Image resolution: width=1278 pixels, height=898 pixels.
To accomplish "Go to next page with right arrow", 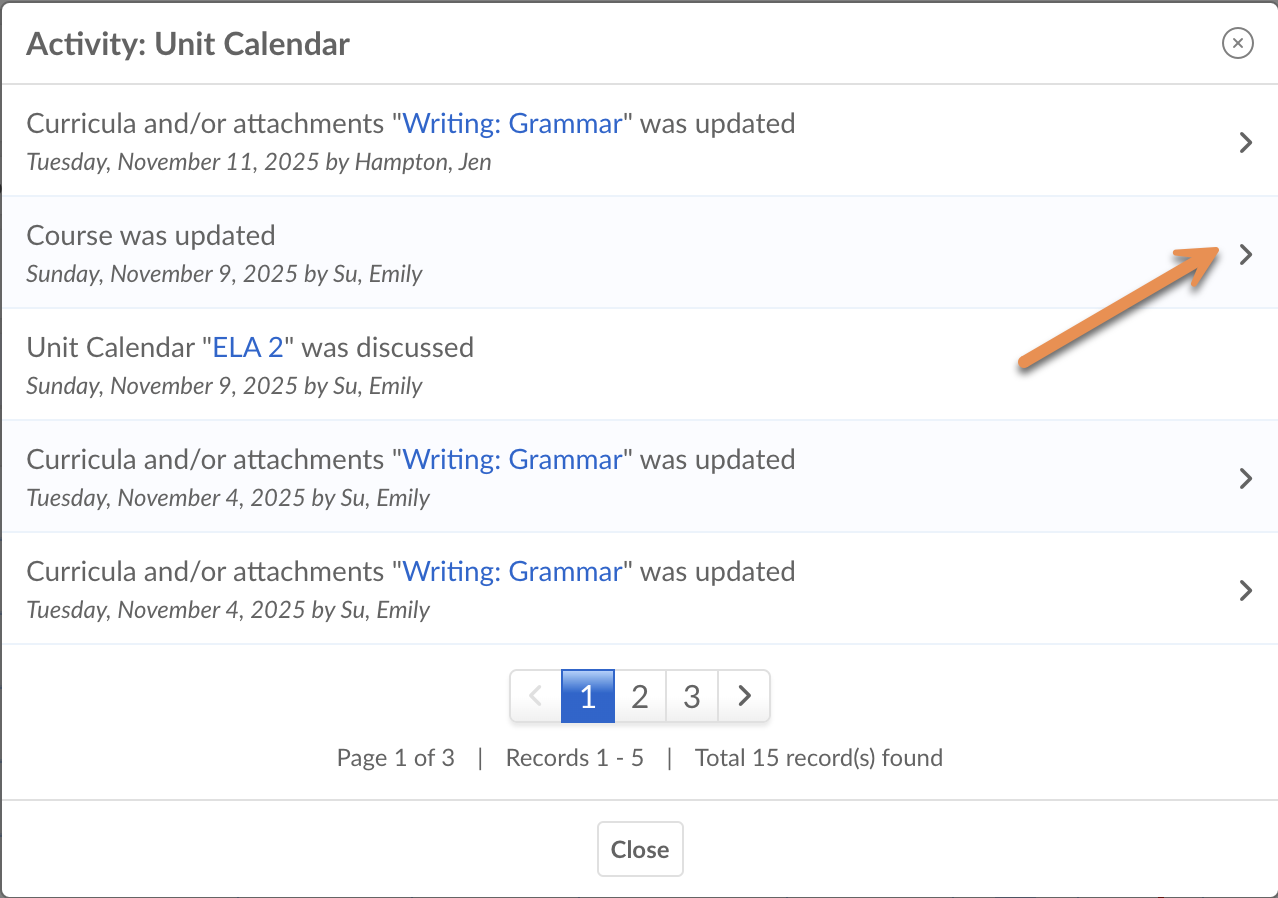I will click(744, 696).
